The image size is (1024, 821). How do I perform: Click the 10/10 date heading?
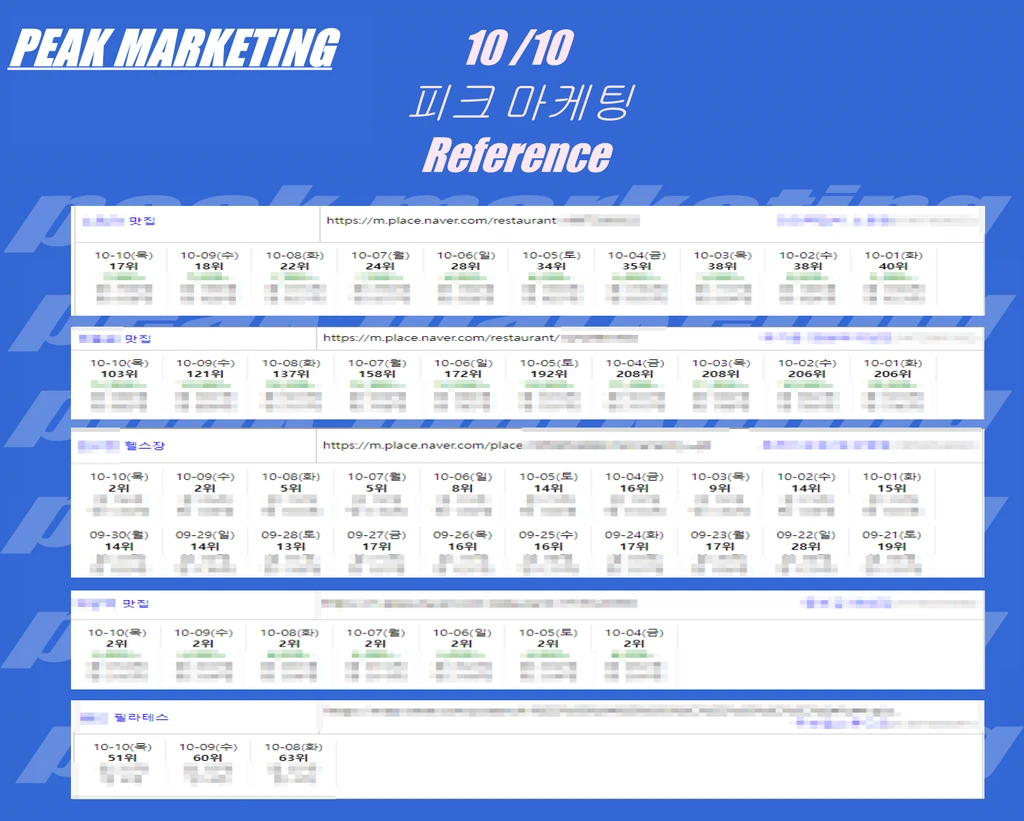point(518,49)
